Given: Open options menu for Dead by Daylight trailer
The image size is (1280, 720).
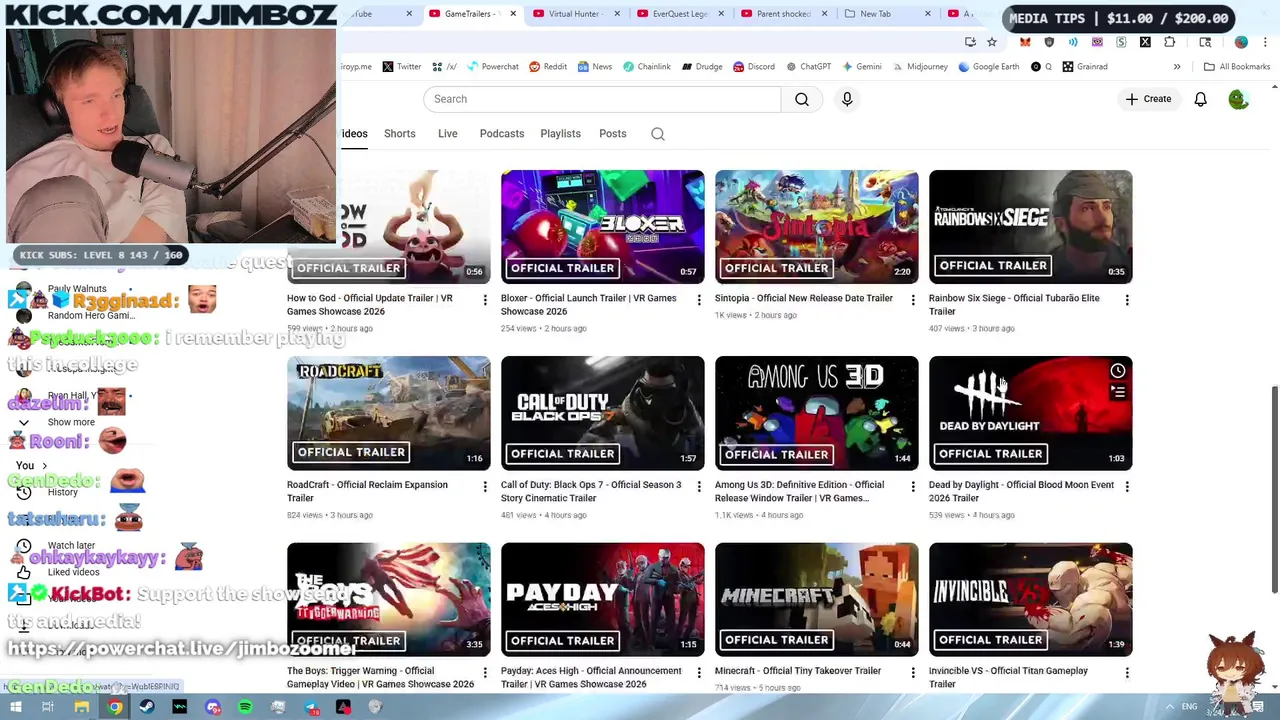Looking at the screenshot, I should pos(1127,487).
